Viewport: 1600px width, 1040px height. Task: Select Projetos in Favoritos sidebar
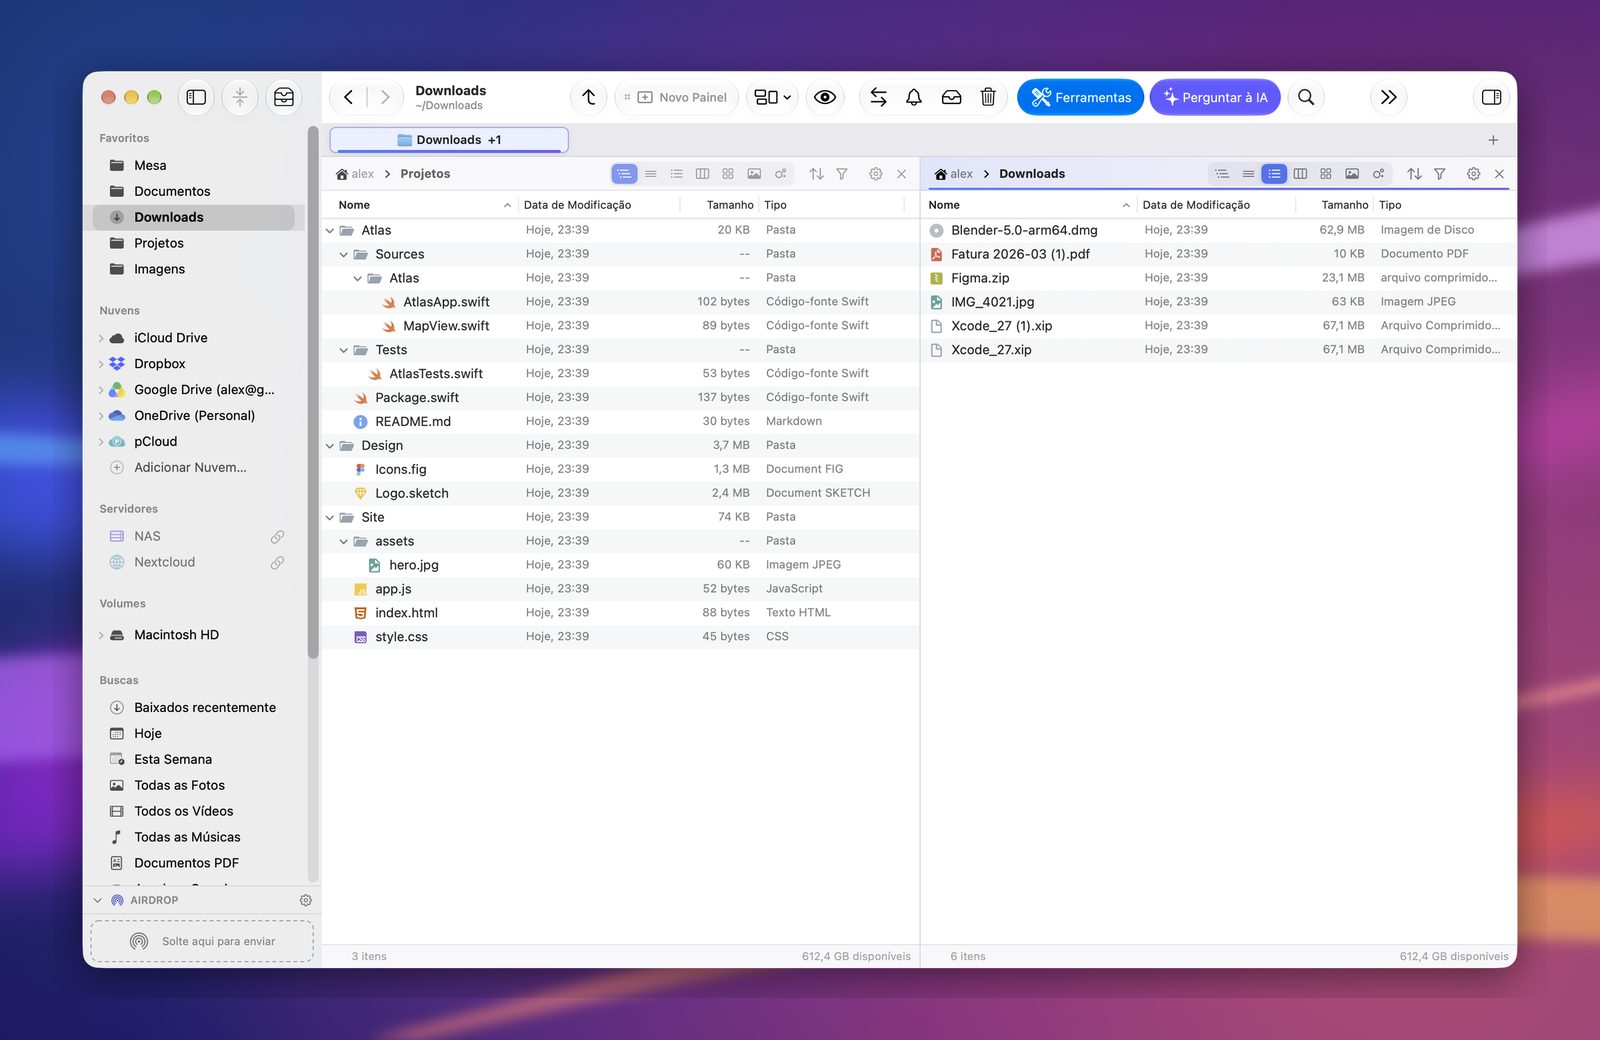193,243
